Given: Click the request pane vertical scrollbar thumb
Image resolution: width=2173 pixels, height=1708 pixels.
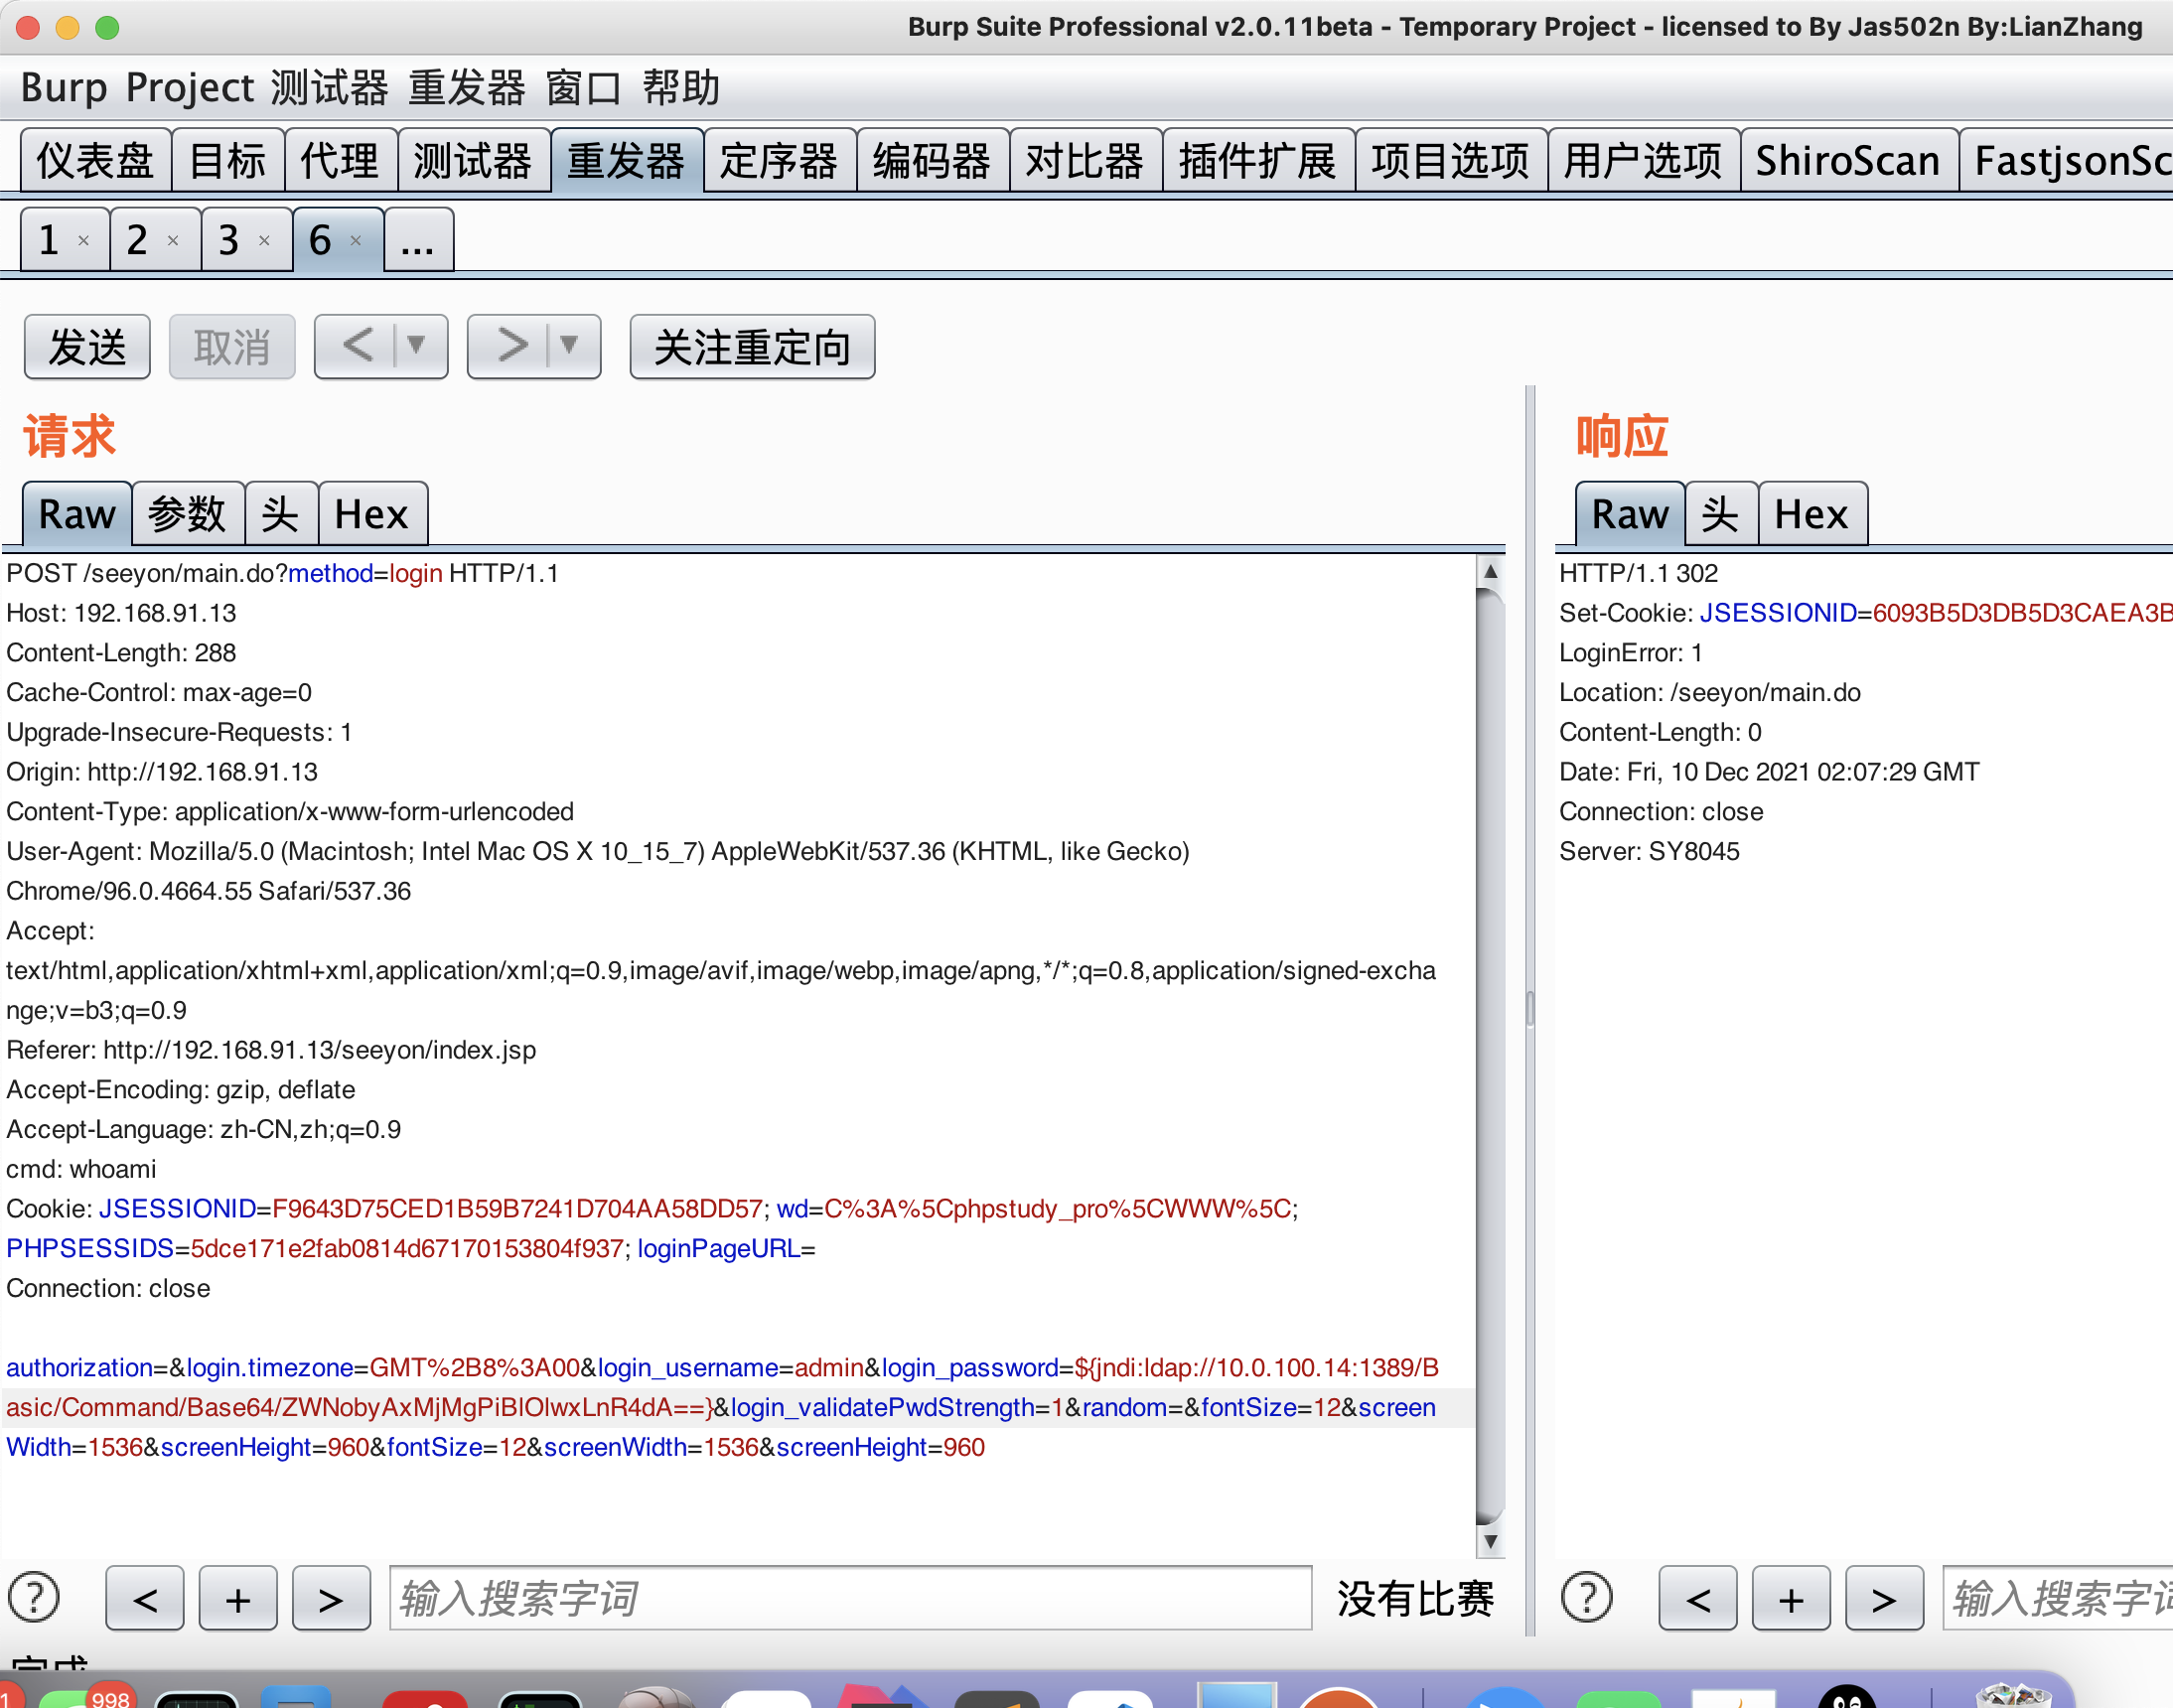Looking at the screenshot, I should tap(1490, 1056).
